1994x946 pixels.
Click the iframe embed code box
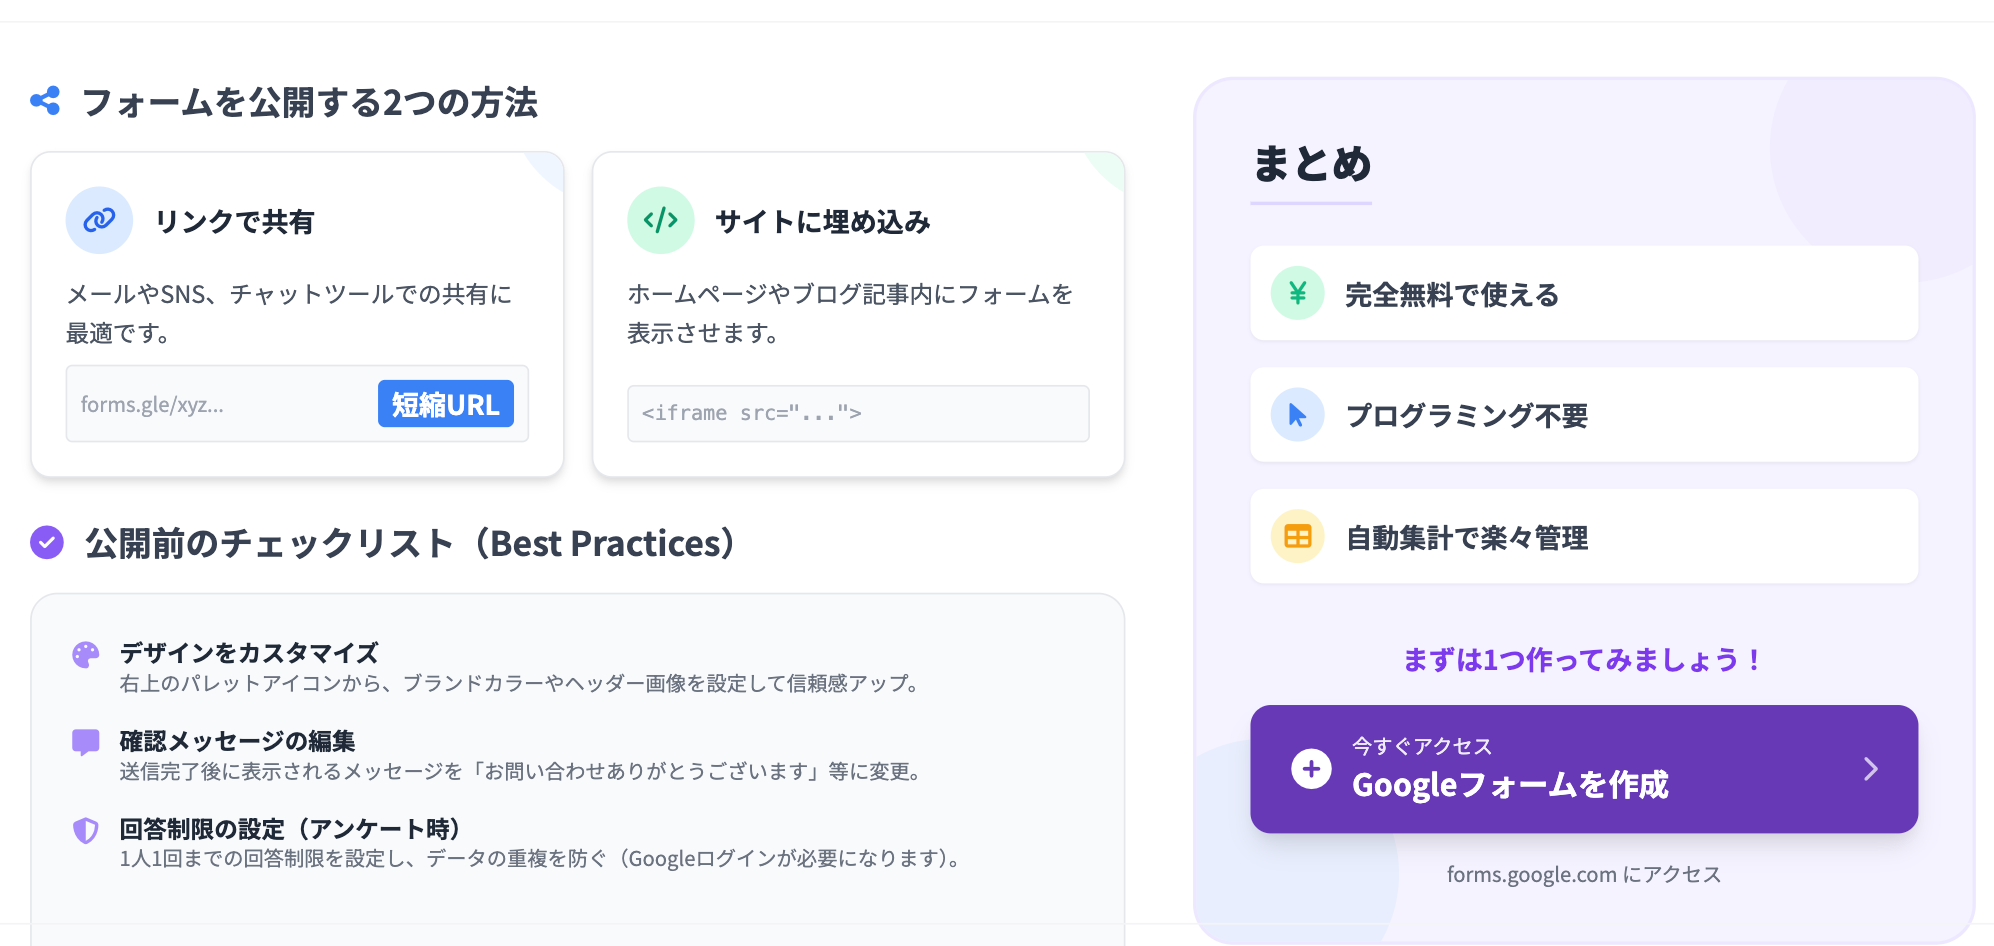(857, 413)
